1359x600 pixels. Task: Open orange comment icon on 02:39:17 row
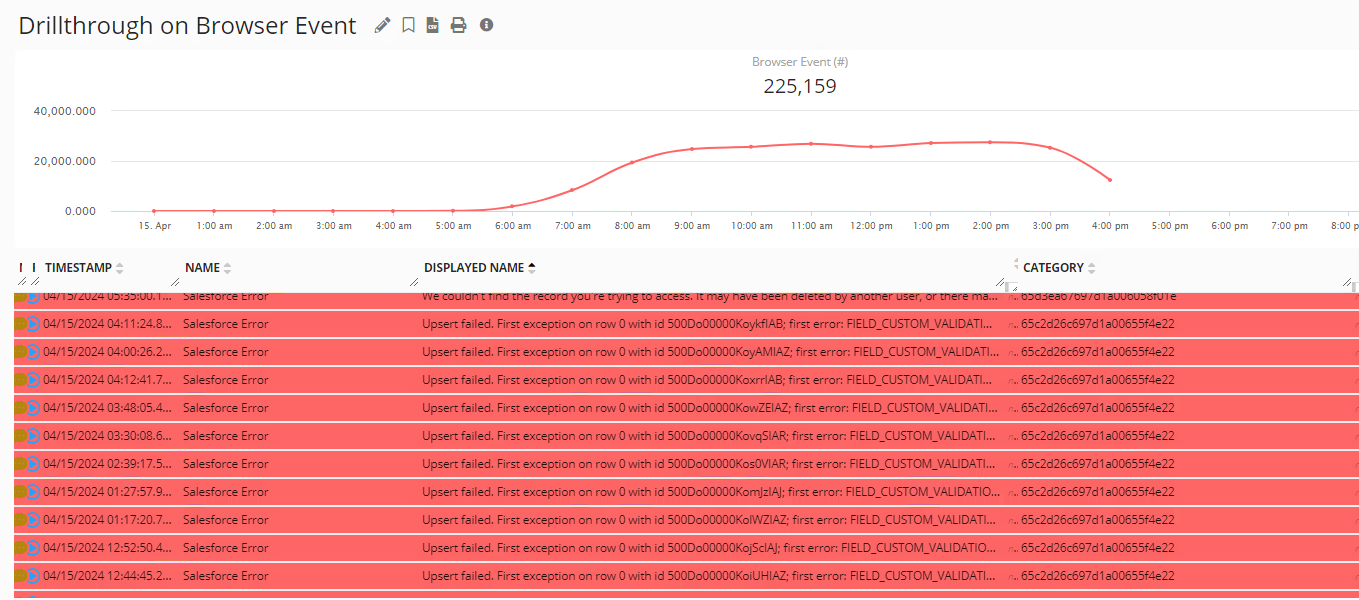(20, 464)
